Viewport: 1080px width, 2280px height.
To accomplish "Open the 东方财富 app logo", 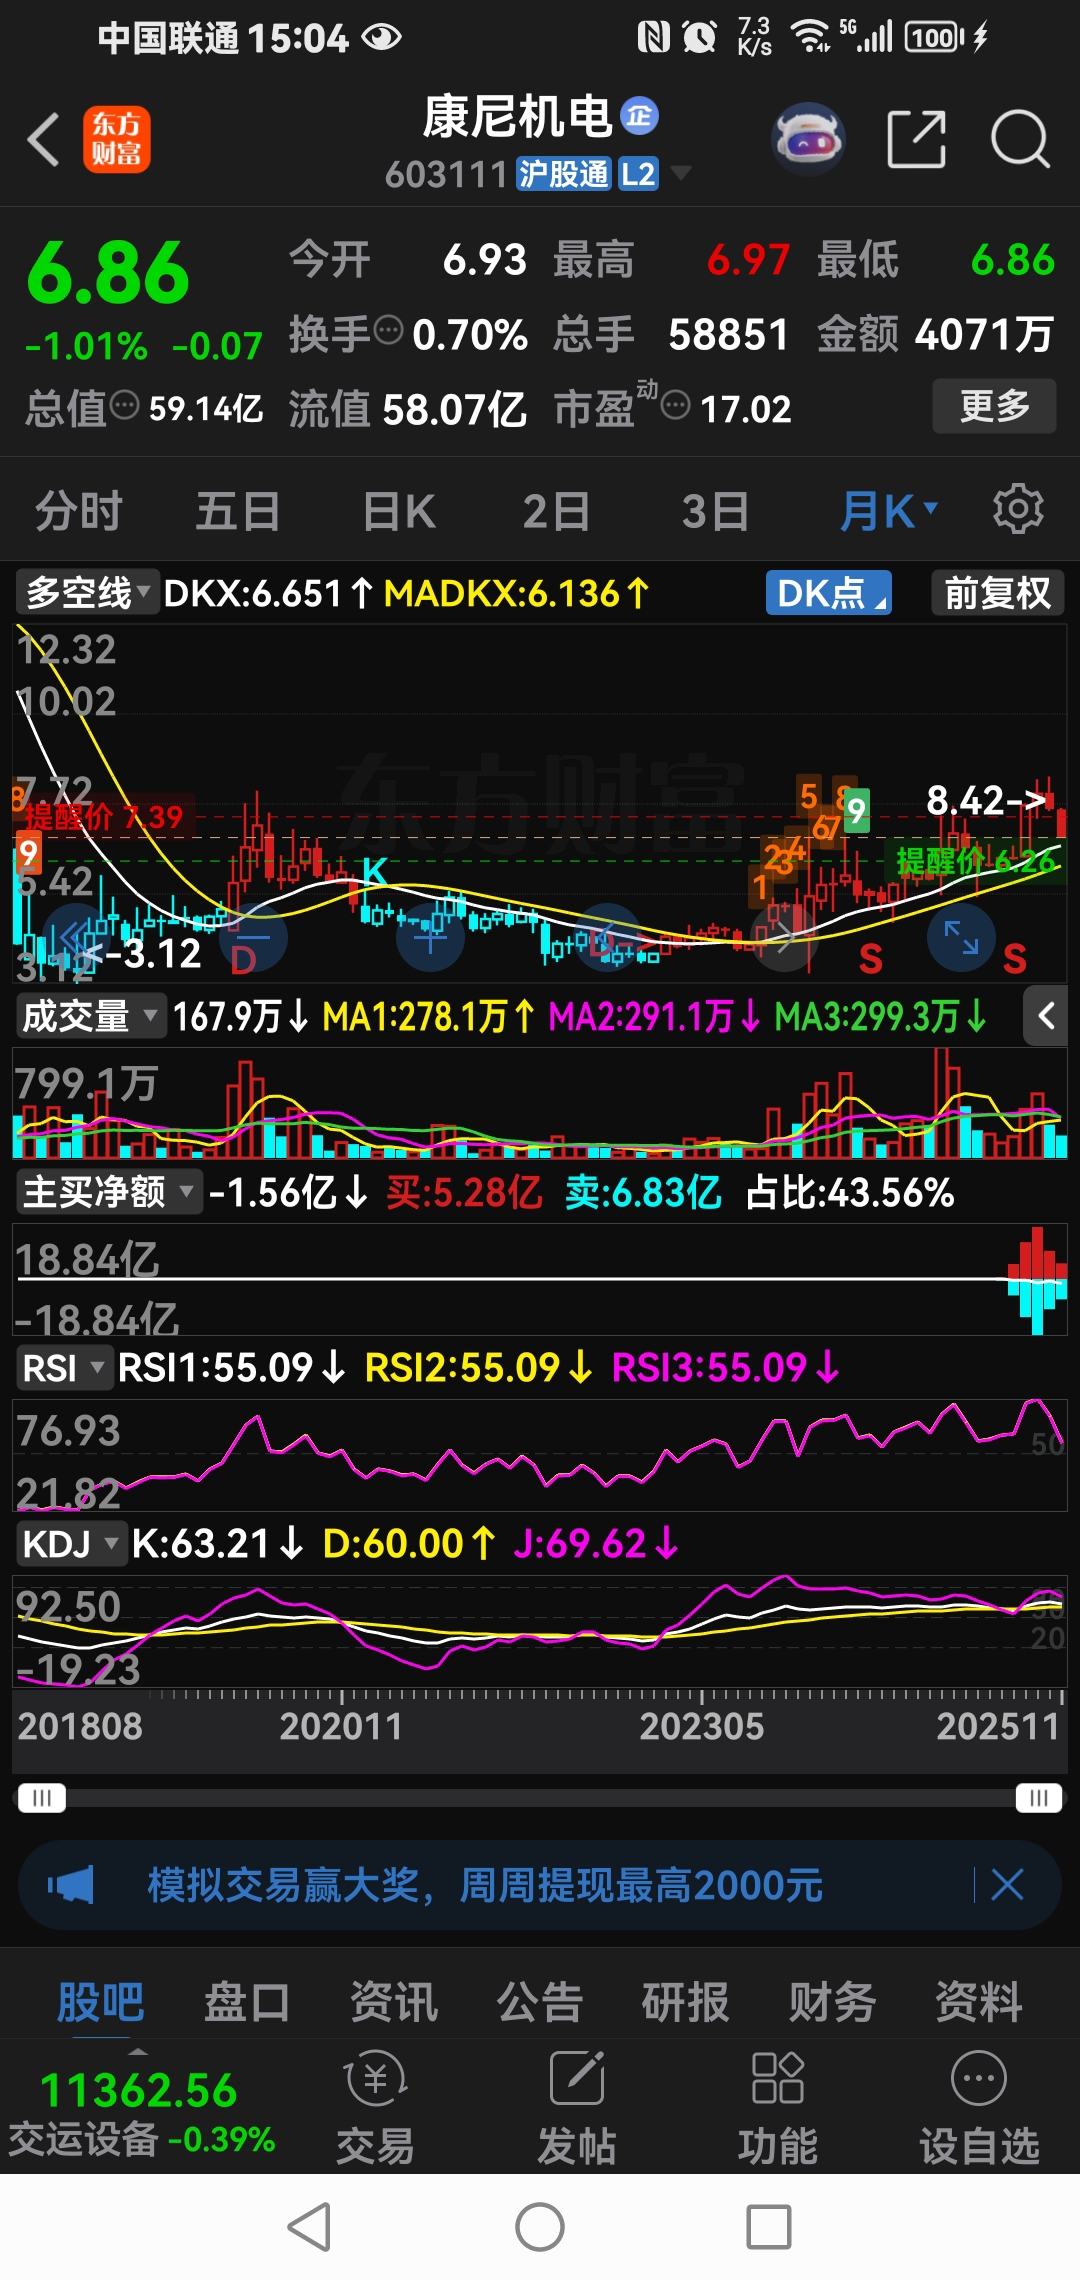I will click(116, 139).
